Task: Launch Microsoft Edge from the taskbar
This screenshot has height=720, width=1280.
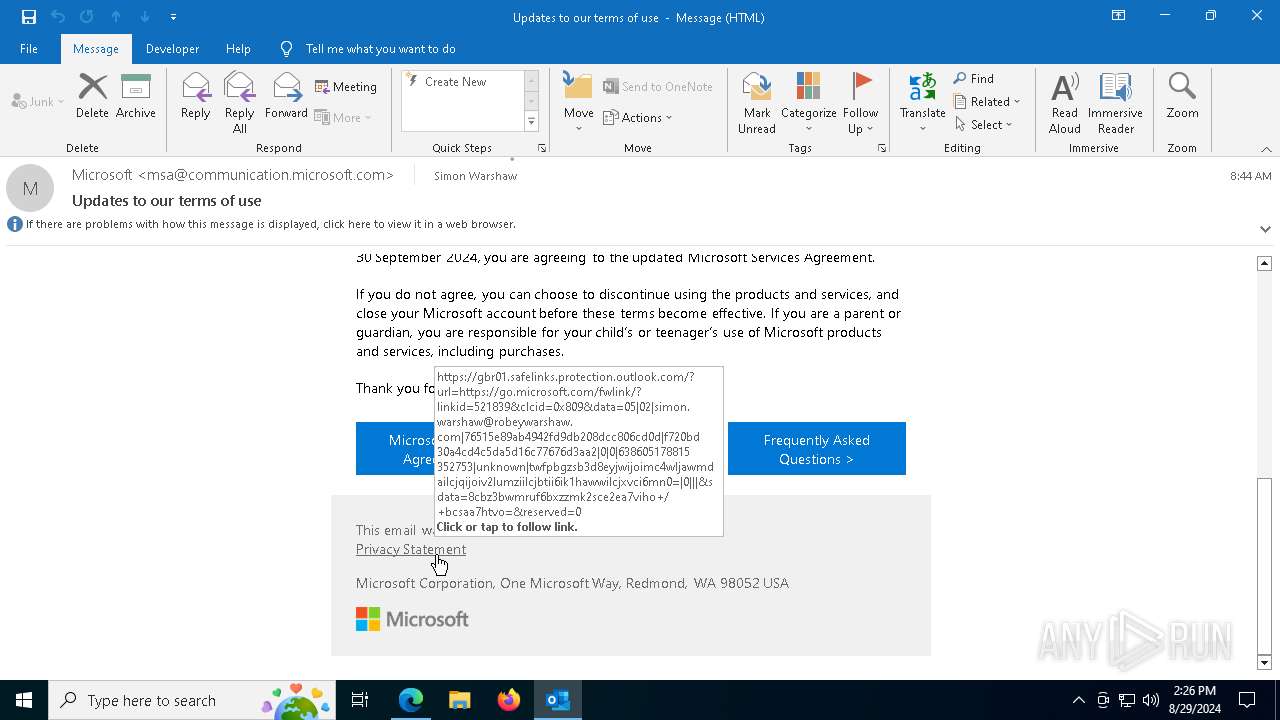Action: (x=411, y=700)
